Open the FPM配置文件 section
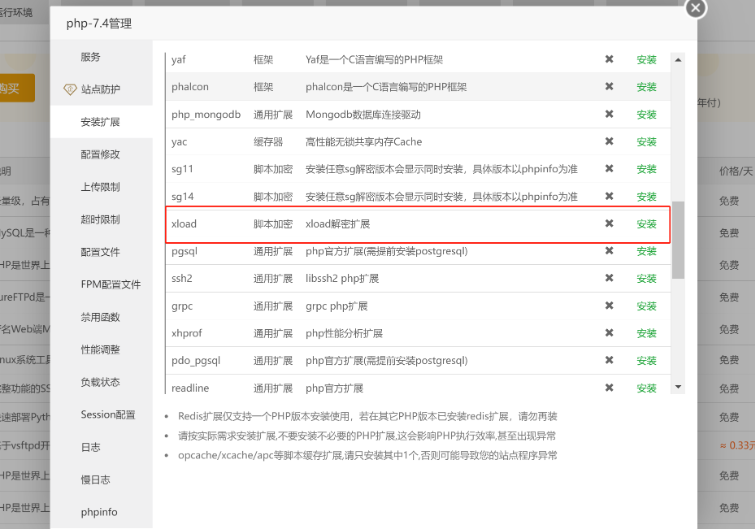Screen dimensions: 755x529 (111, 284)
